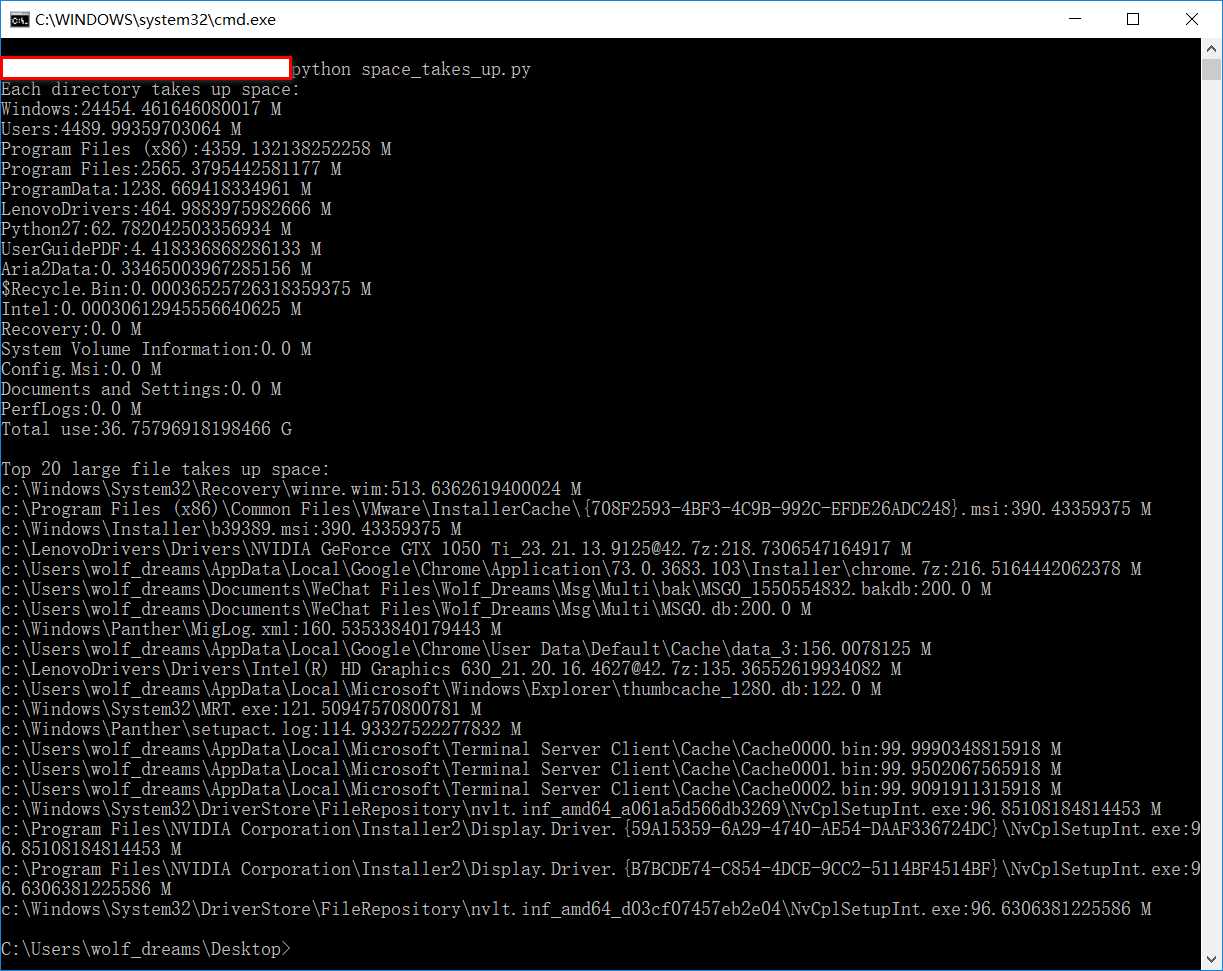
Task: Click the Program Files (x86) size line
Action: coord(196,149)
